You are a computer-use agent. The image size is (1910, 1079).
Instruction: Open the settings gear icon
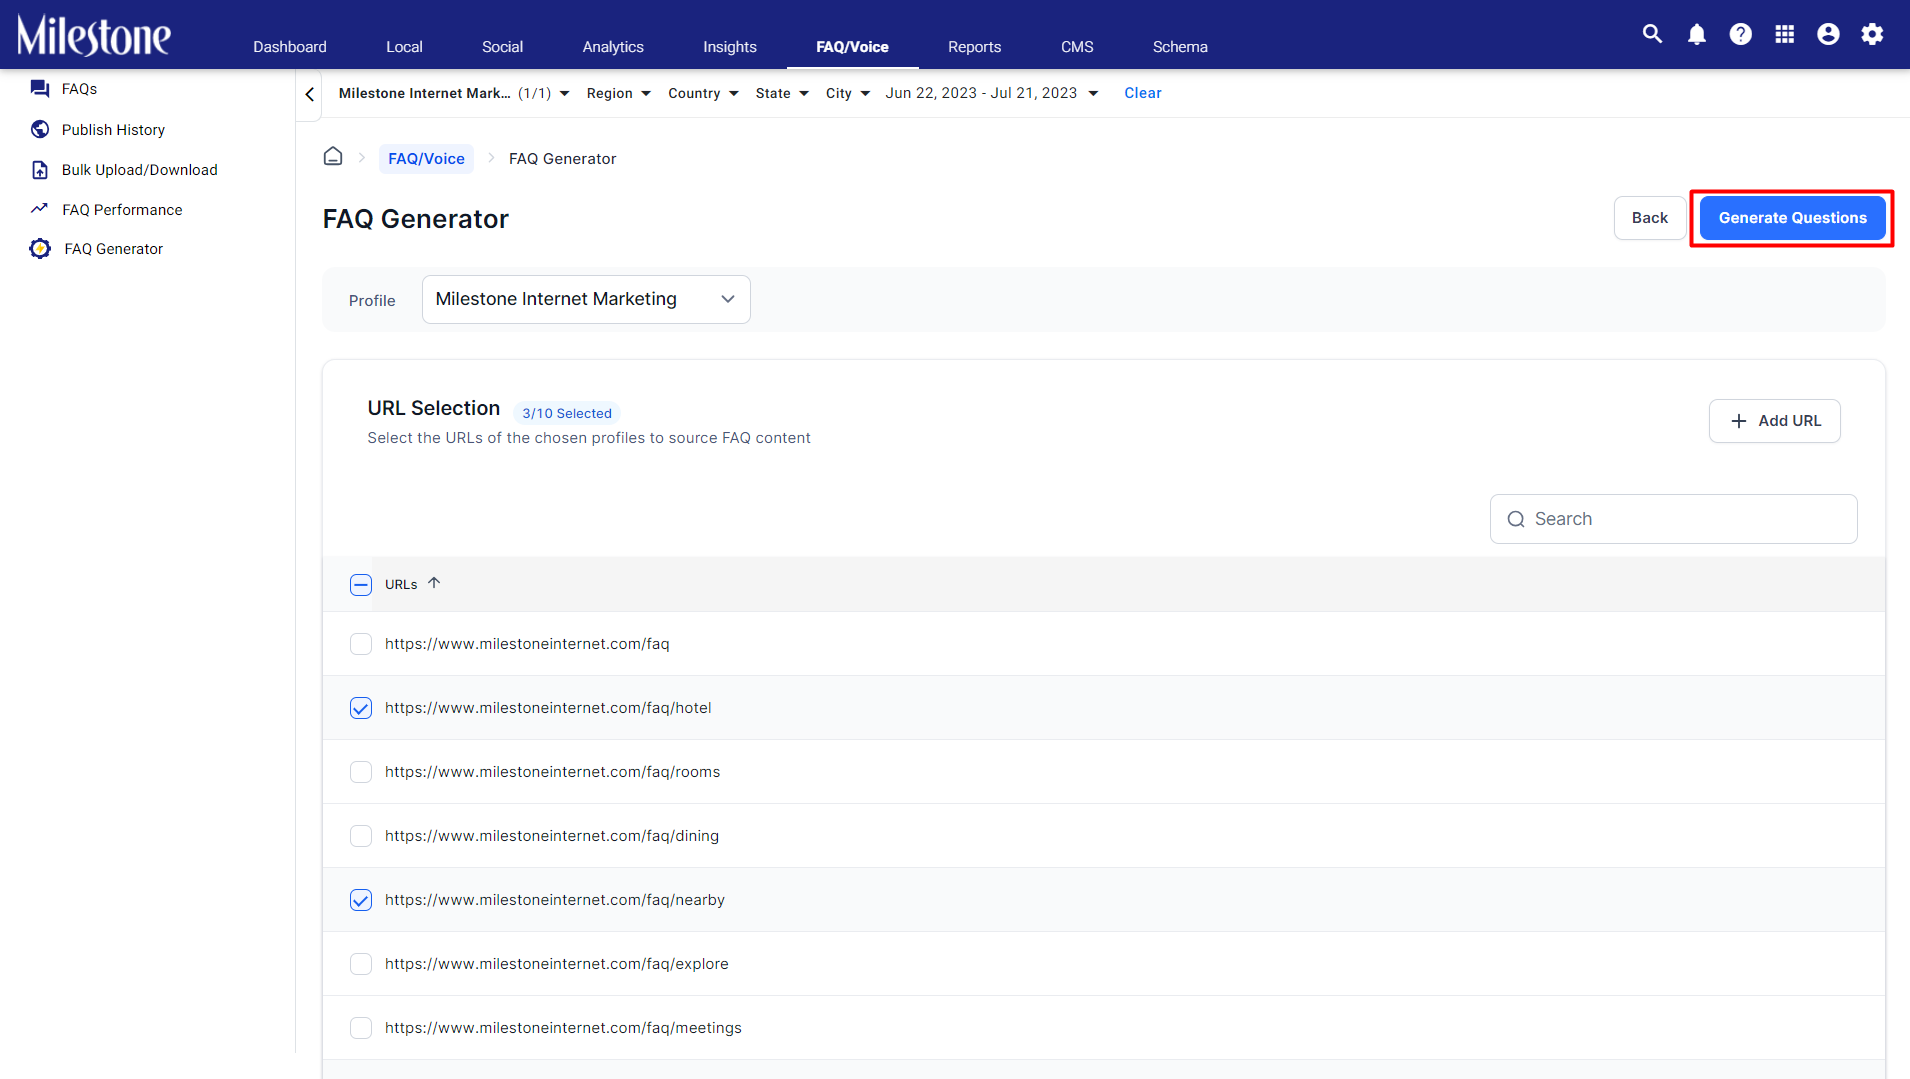pyautogui.click(x=1872, y=34)
